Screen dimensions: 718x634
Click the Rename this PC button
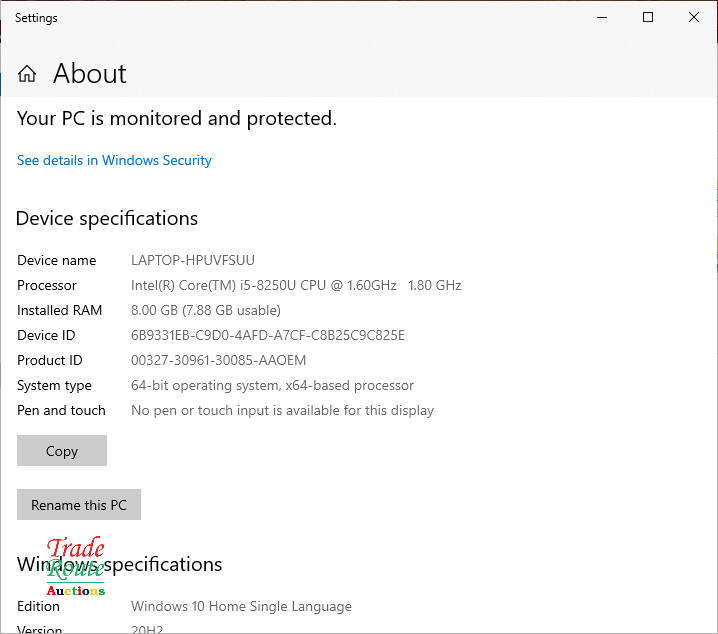[x=79, y=505]
